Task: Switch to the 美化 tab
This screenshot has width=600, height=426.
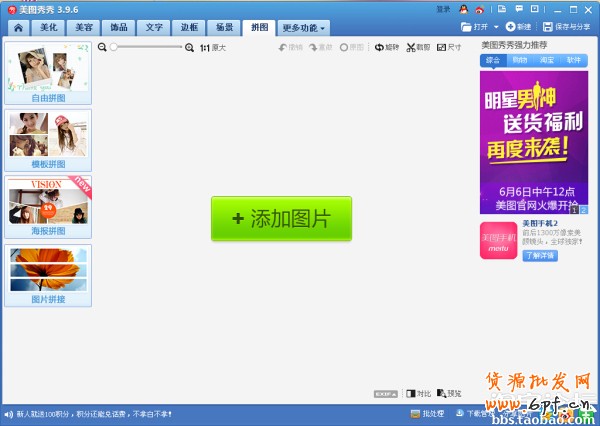Action: (49, 27)
